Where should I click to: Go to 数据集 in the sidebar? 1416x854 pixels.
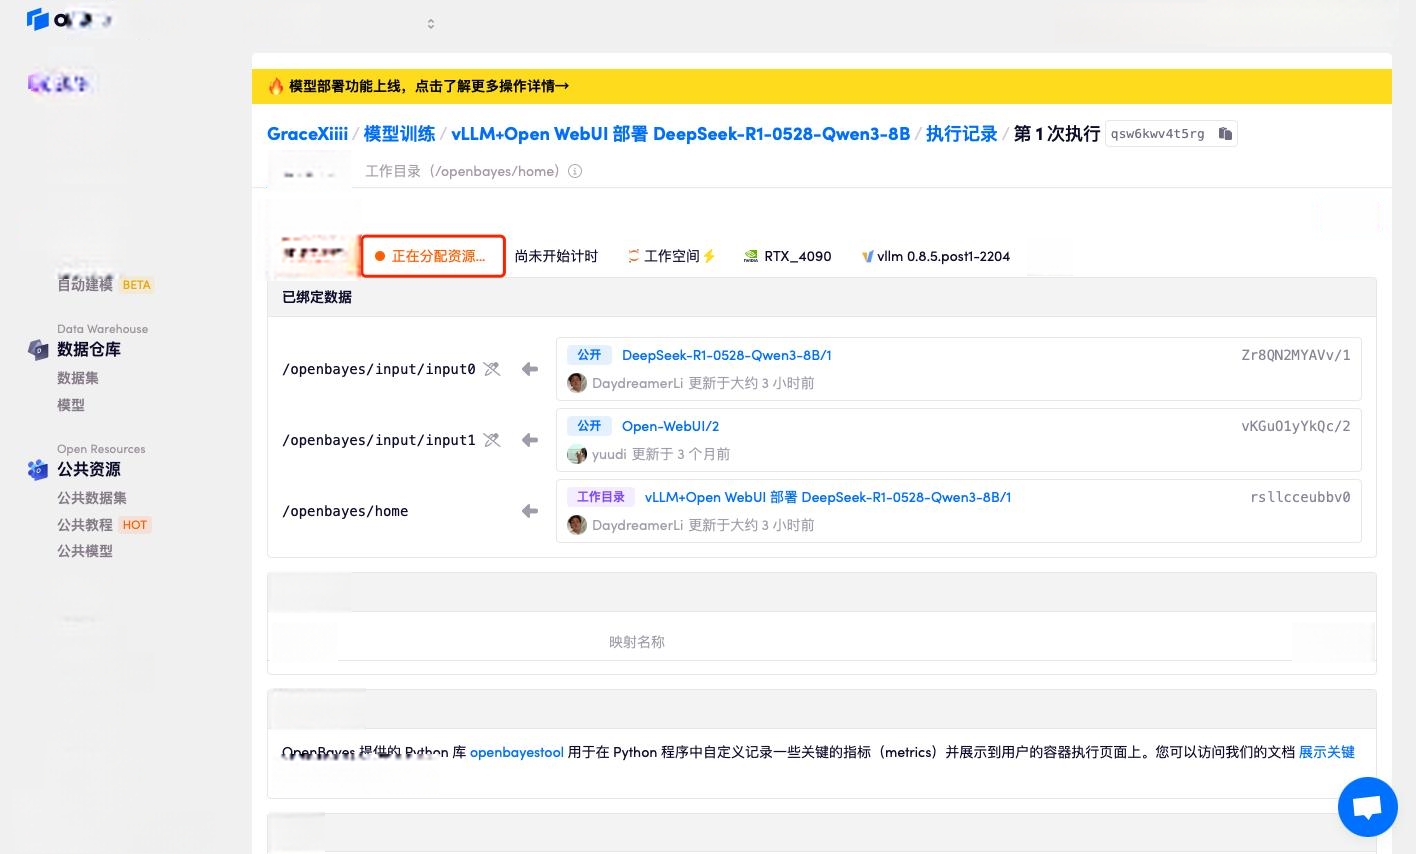[78, 378]
